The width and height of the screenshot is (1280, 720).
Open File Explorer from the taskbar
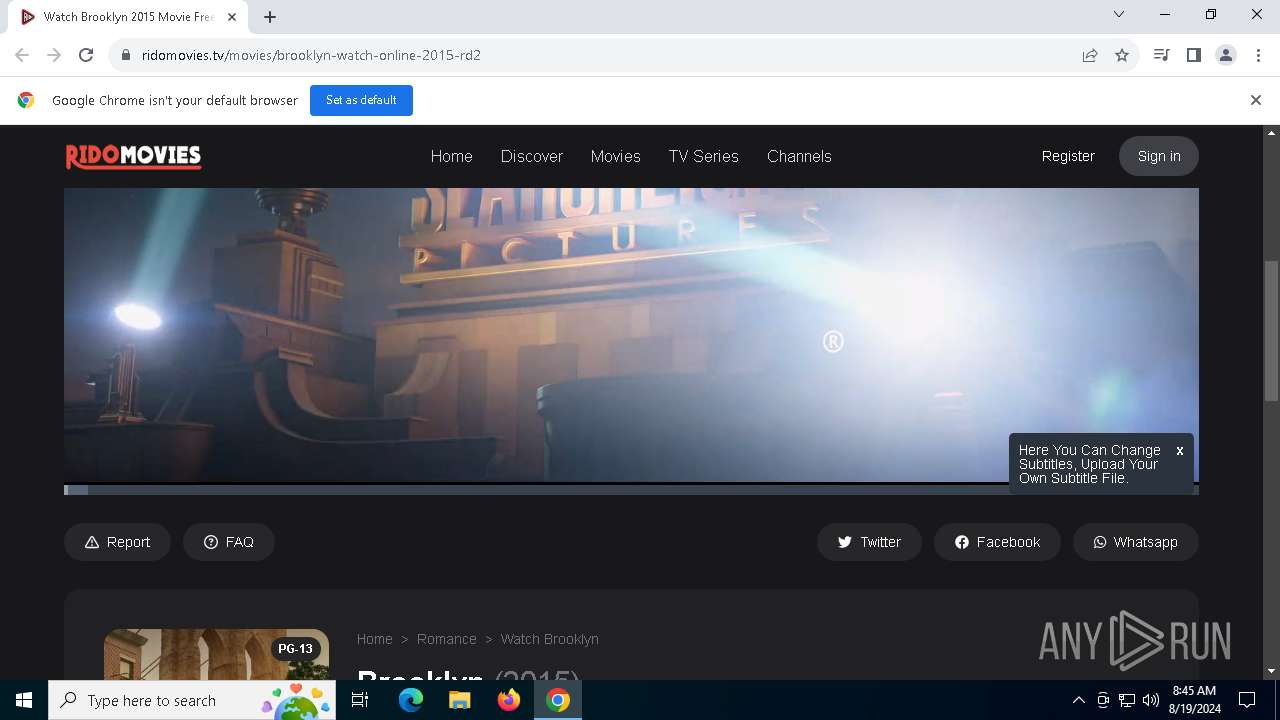[460, 700]
